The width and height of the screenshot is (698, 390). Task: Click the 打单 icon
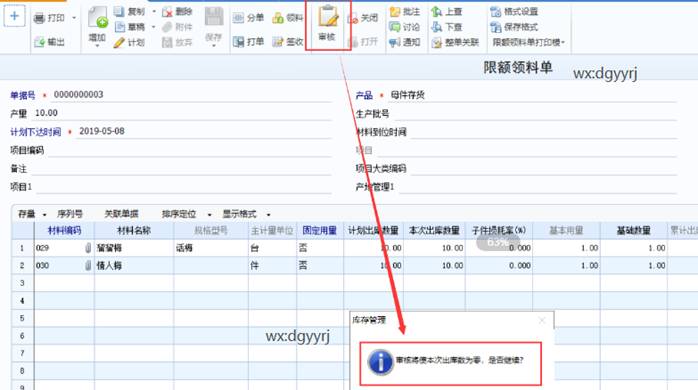point(238,42)
